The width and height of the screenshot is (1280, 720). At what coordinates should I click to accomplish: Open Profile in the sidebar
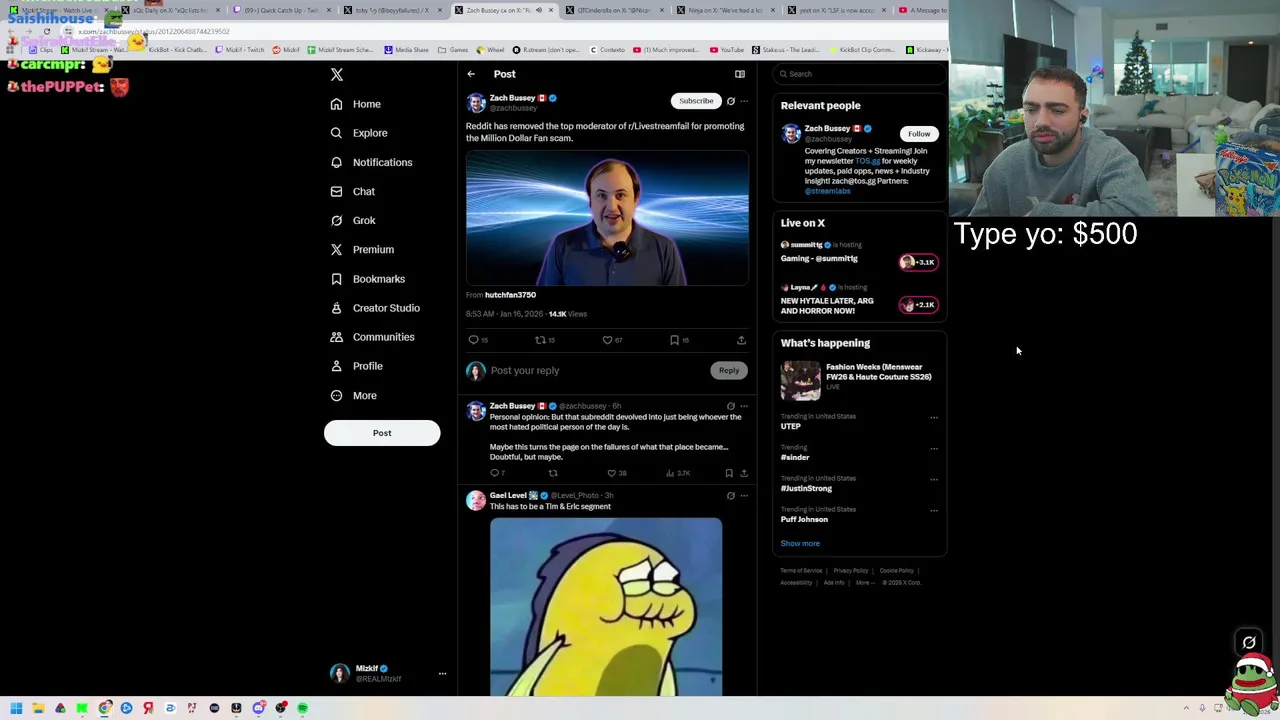pos(356,366)
